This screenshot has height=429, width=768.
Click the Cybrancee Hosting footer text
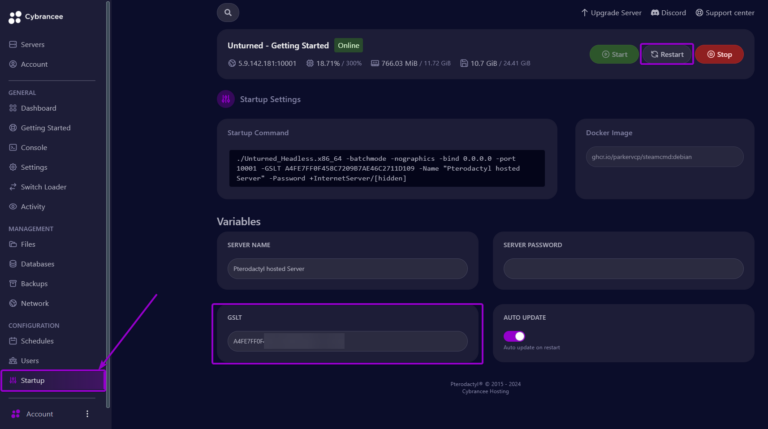485,391
